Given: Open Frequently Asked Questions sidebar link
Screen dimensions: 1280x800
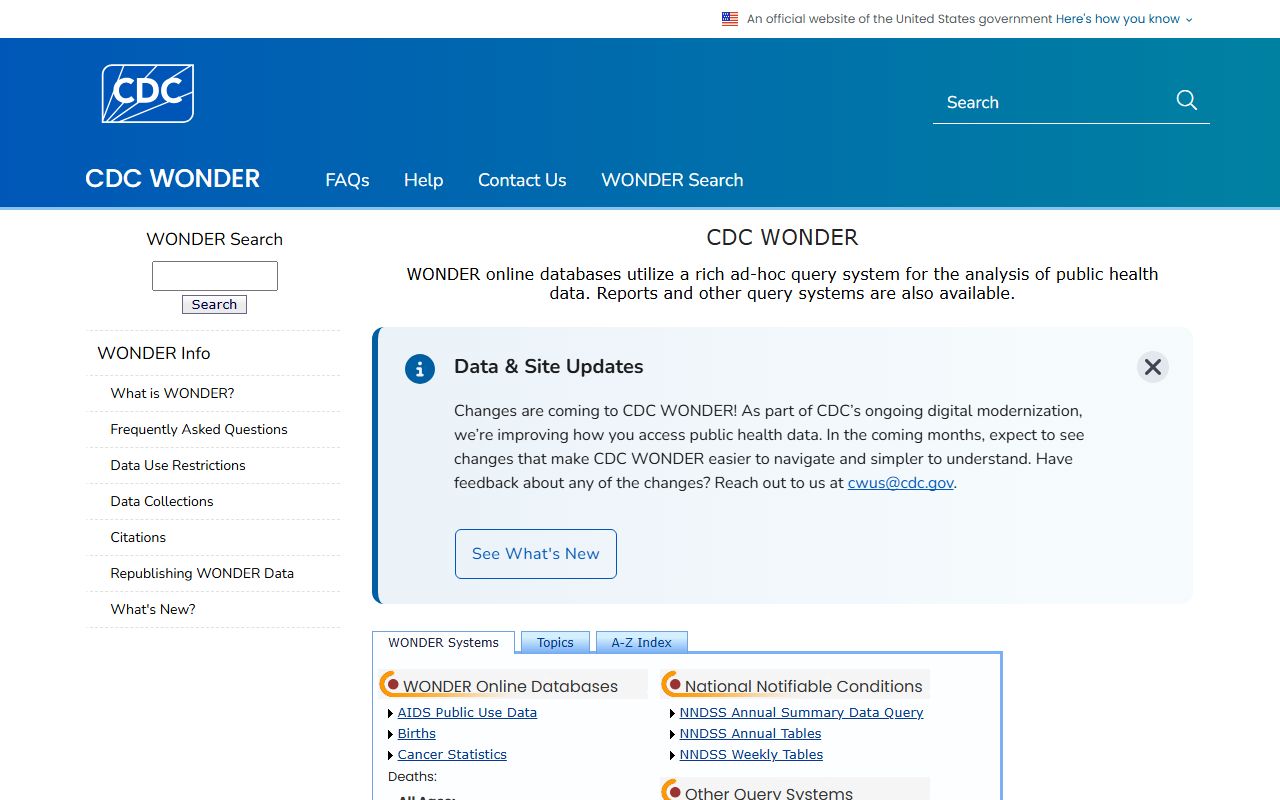Looking at the screenshot, I should pos(199,429).
